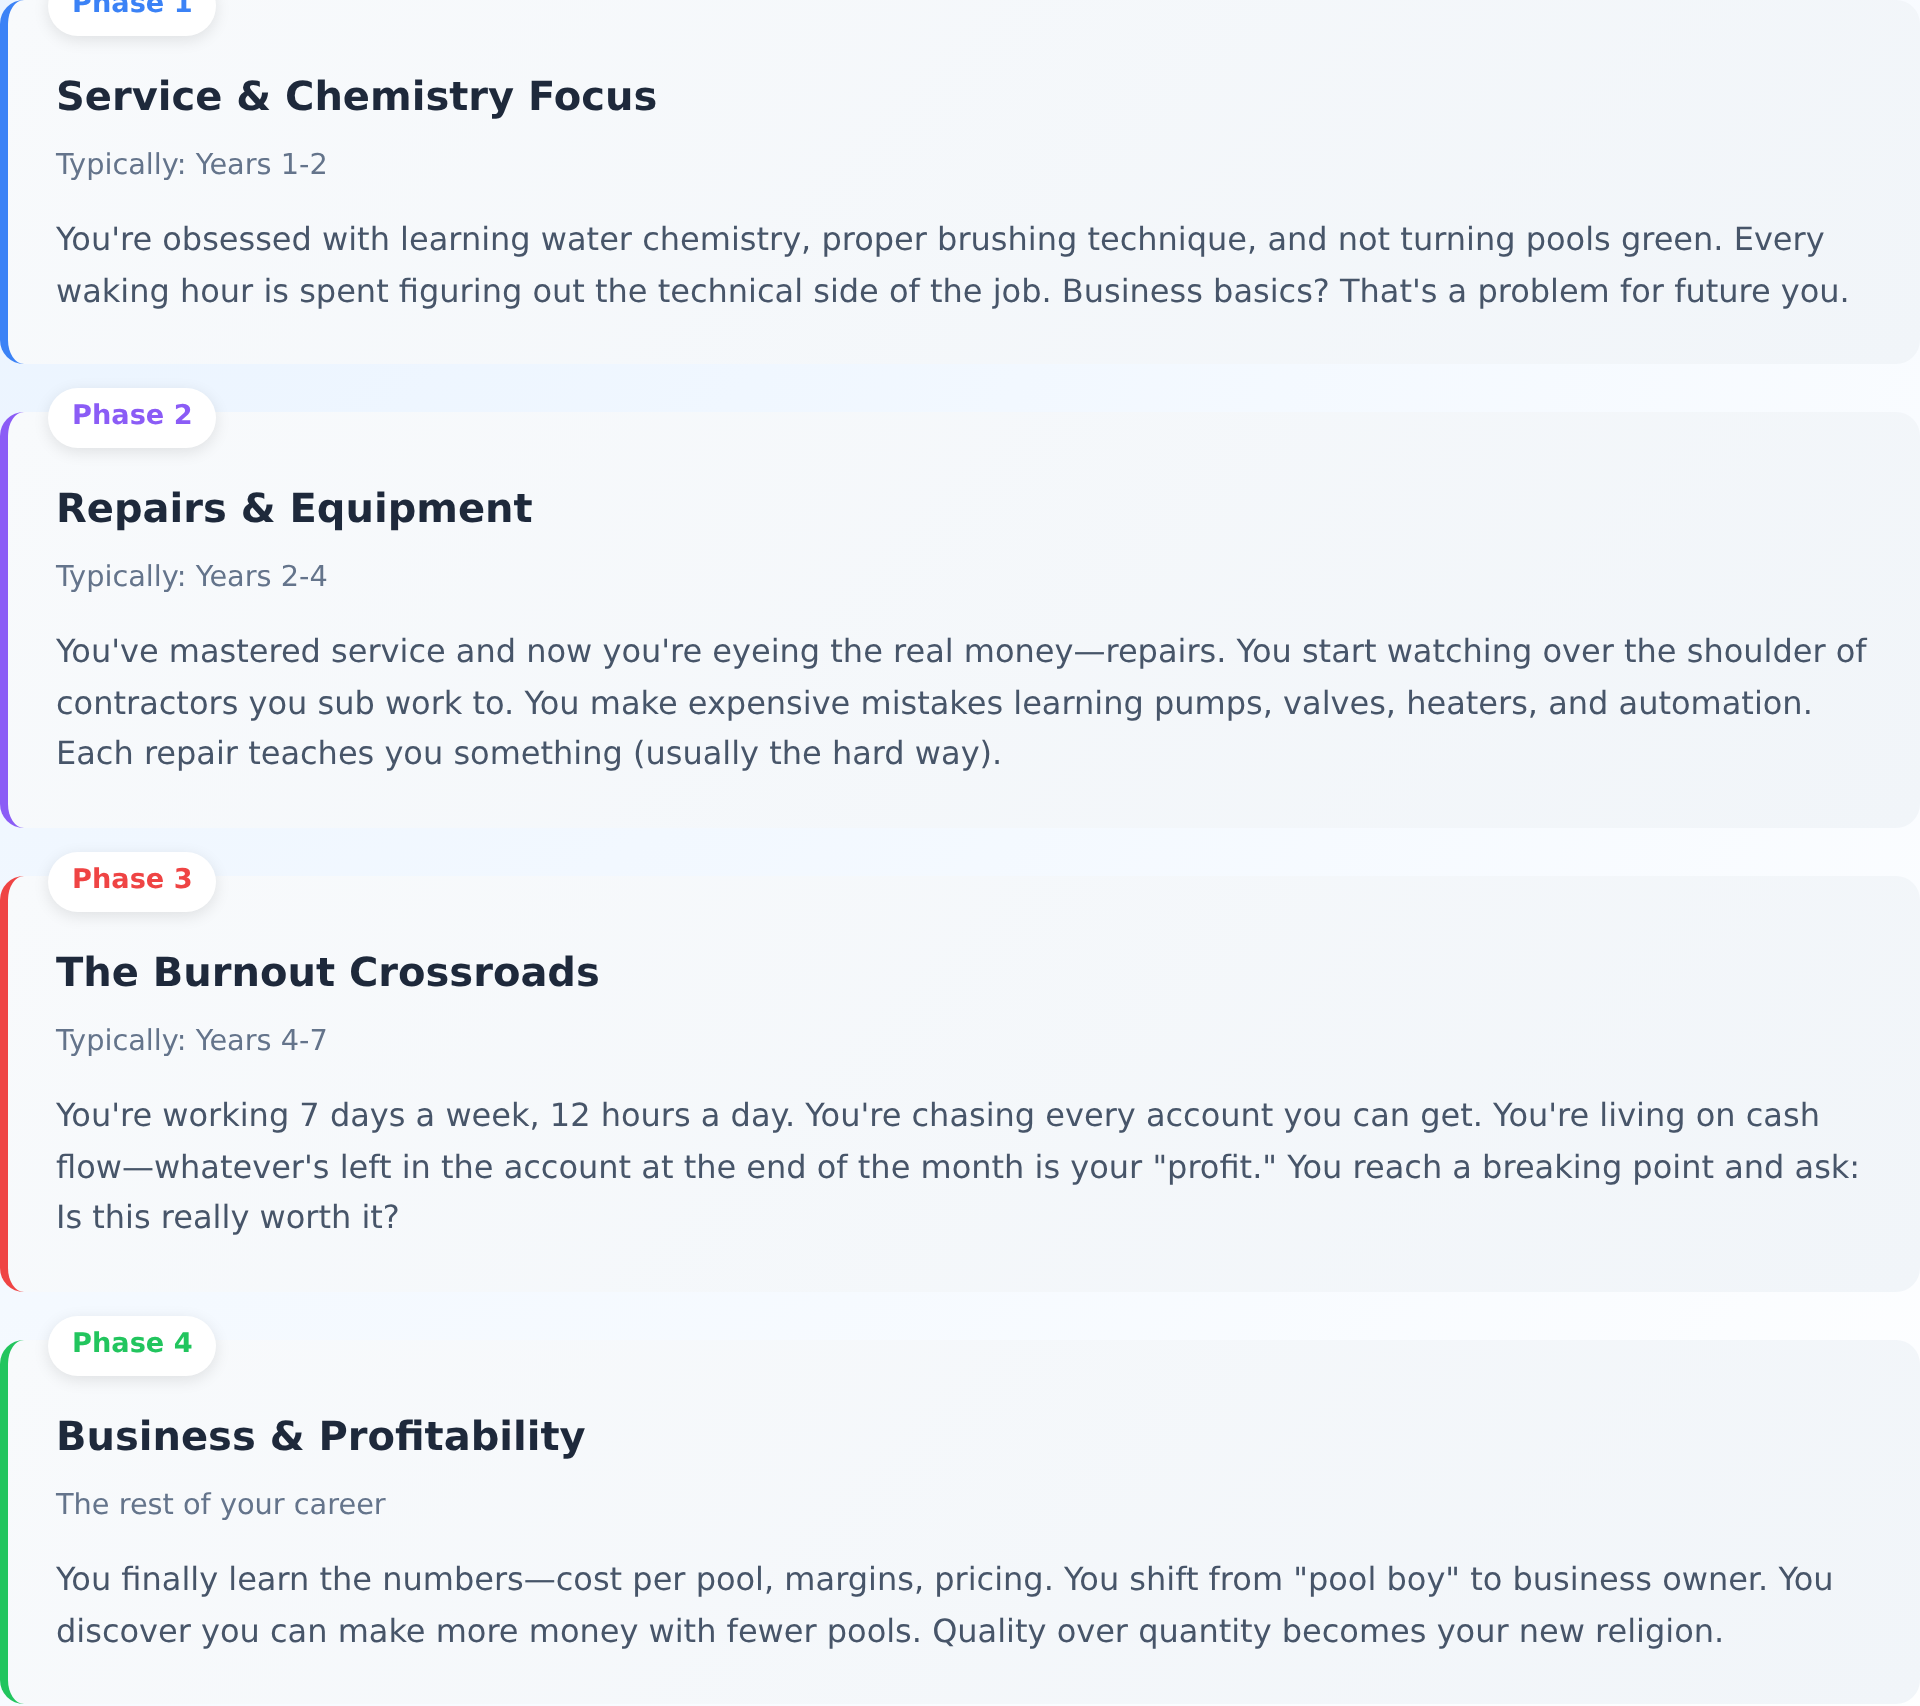This screenshot has height=1706, width=1920.
Task: Click The Burnout Crossroads heading
Action: (x=327, y=973)
